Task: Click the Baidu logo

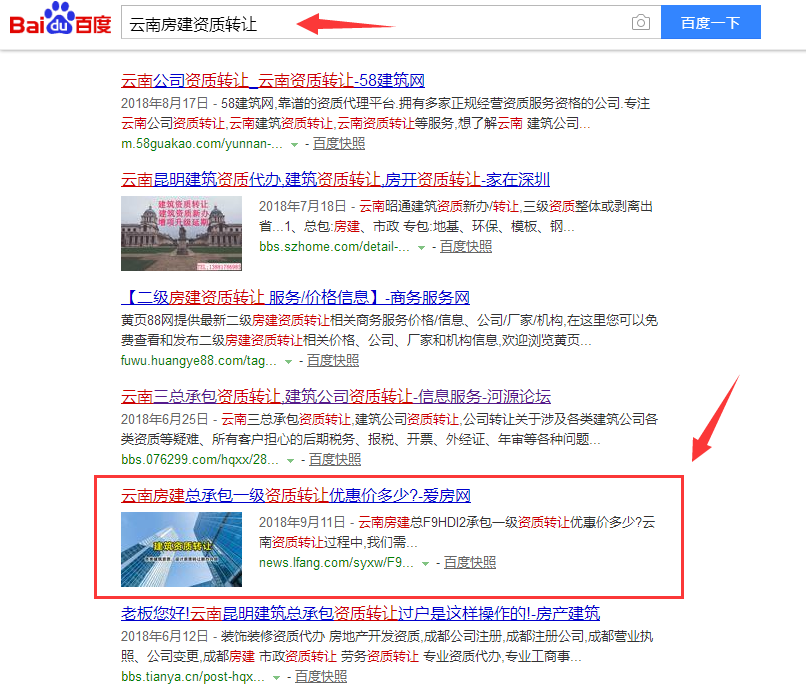Action: [x=61, y=20]
